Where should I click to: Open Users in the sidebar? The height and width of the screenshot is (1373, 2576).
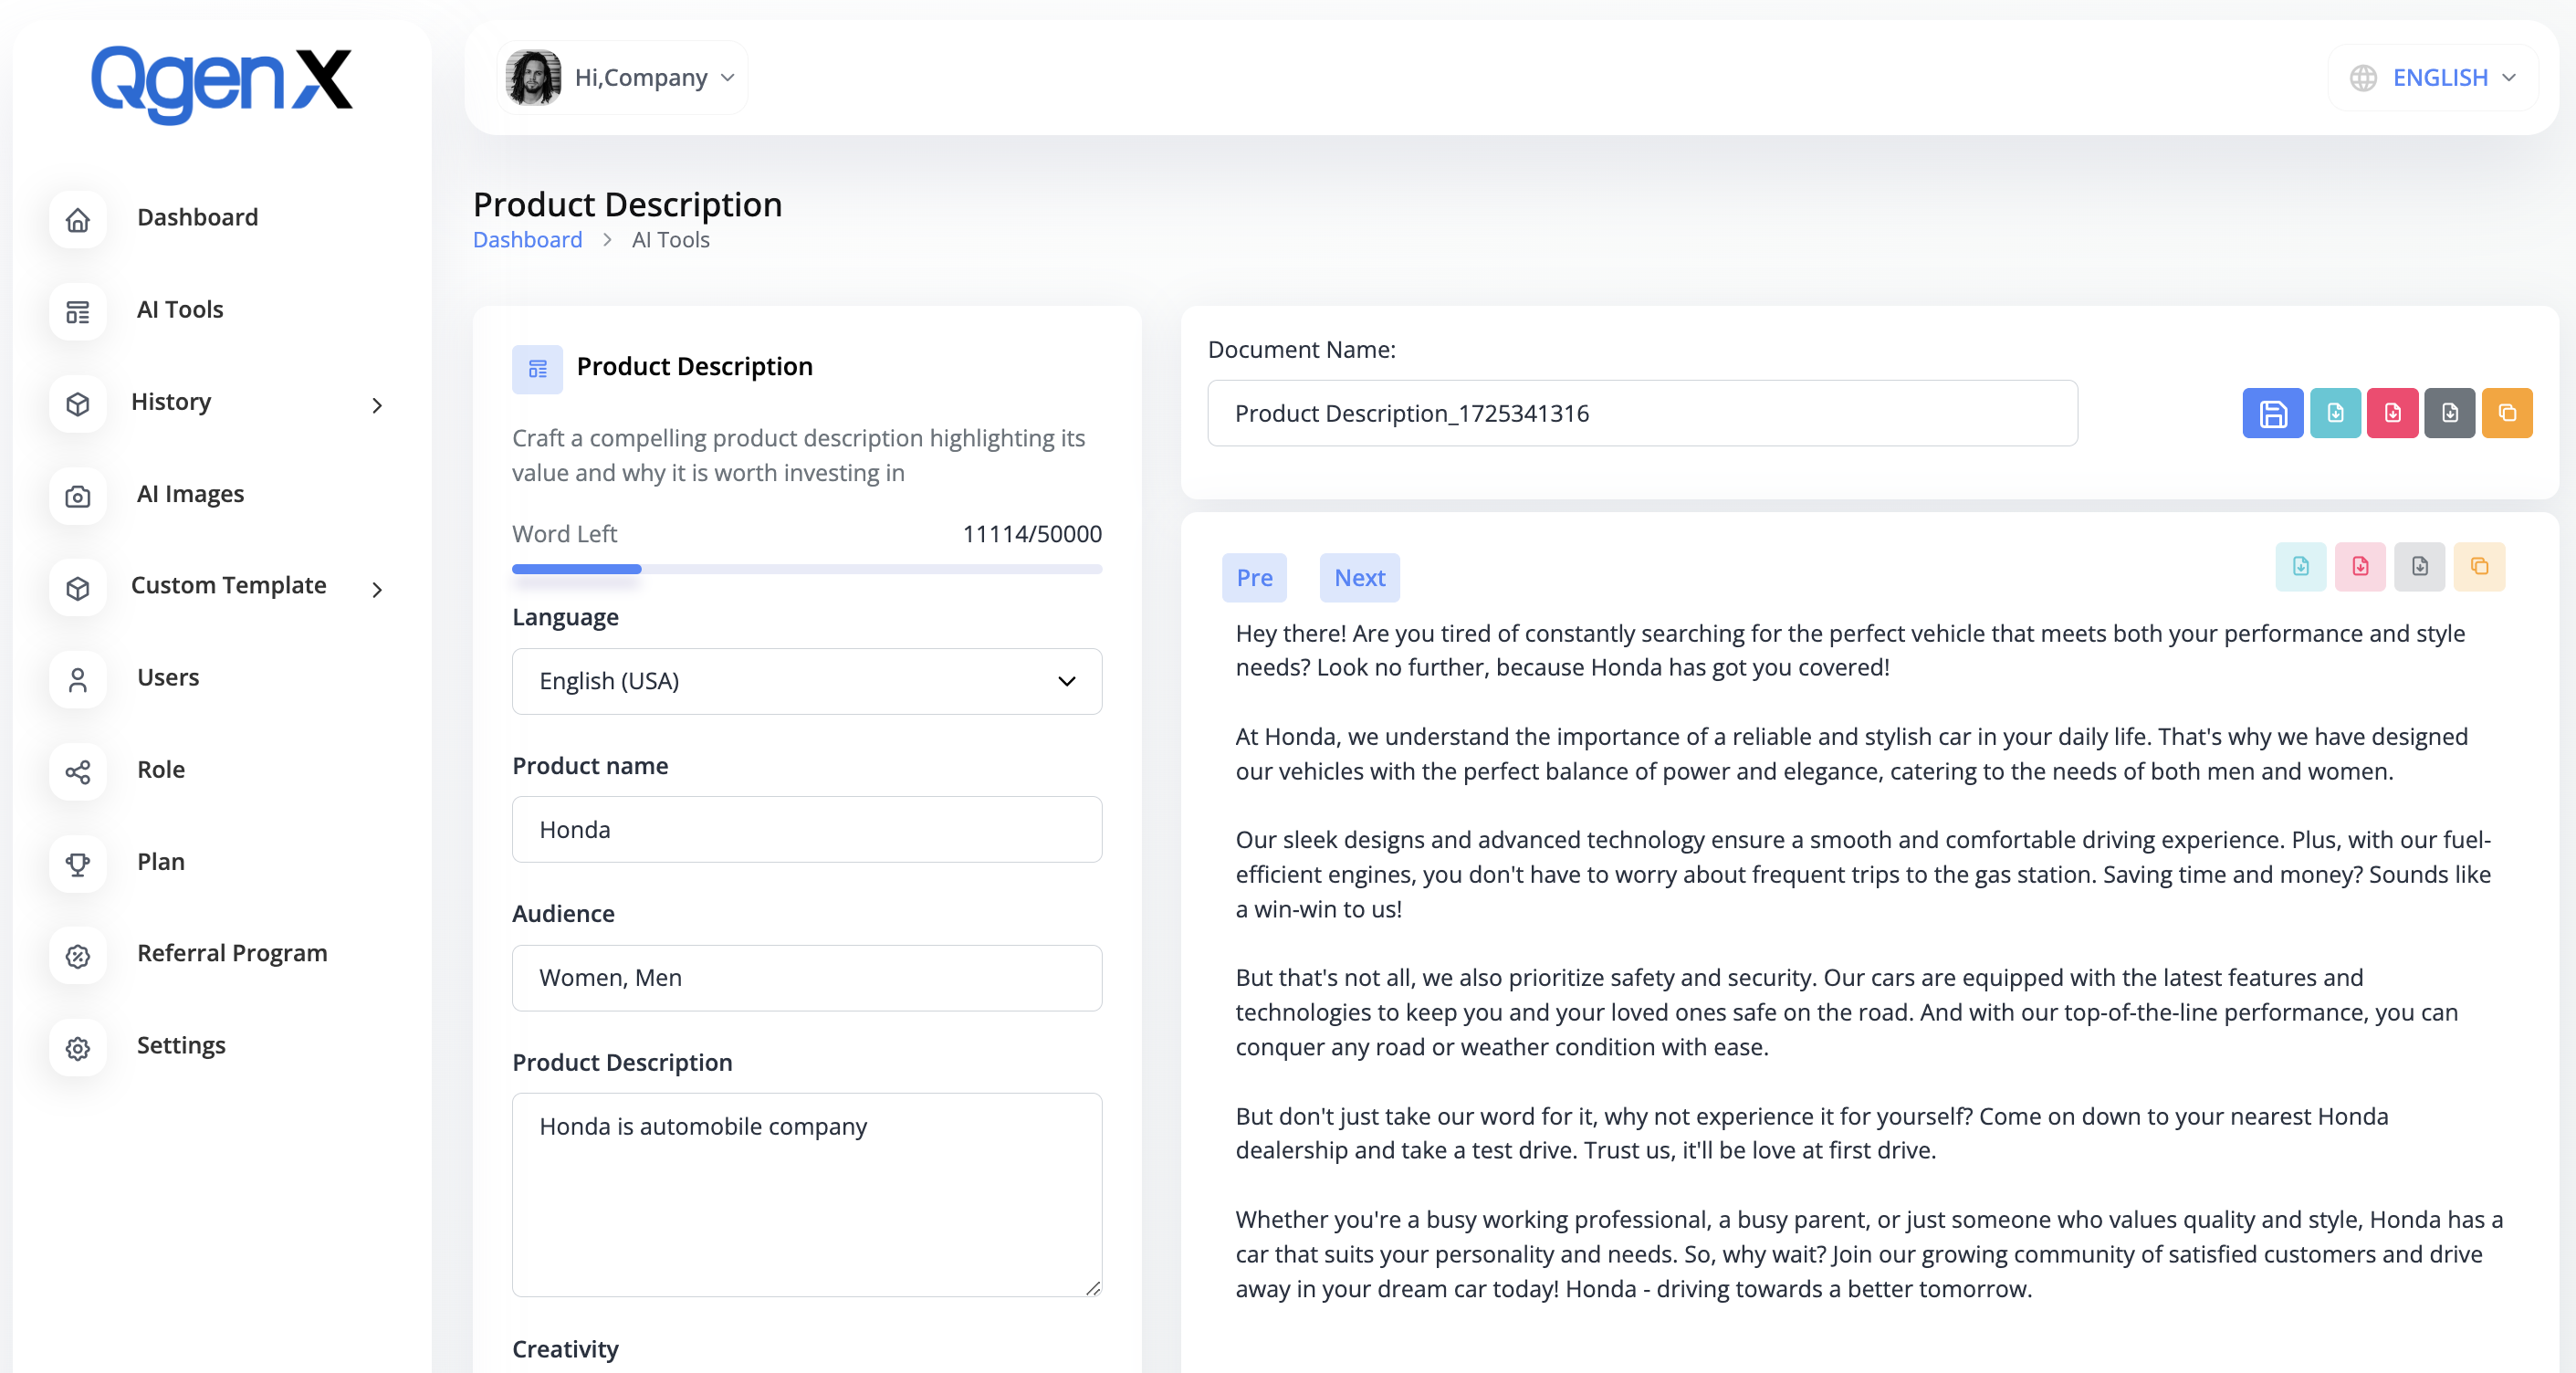point(168,677)
